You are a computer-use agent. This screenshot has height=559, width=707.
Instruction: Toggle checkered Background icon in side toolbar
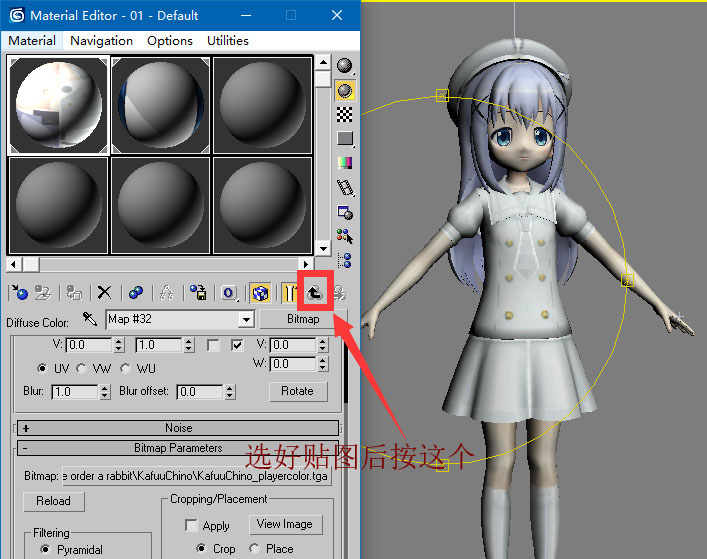pyautogui.click(x=345, y=114)
